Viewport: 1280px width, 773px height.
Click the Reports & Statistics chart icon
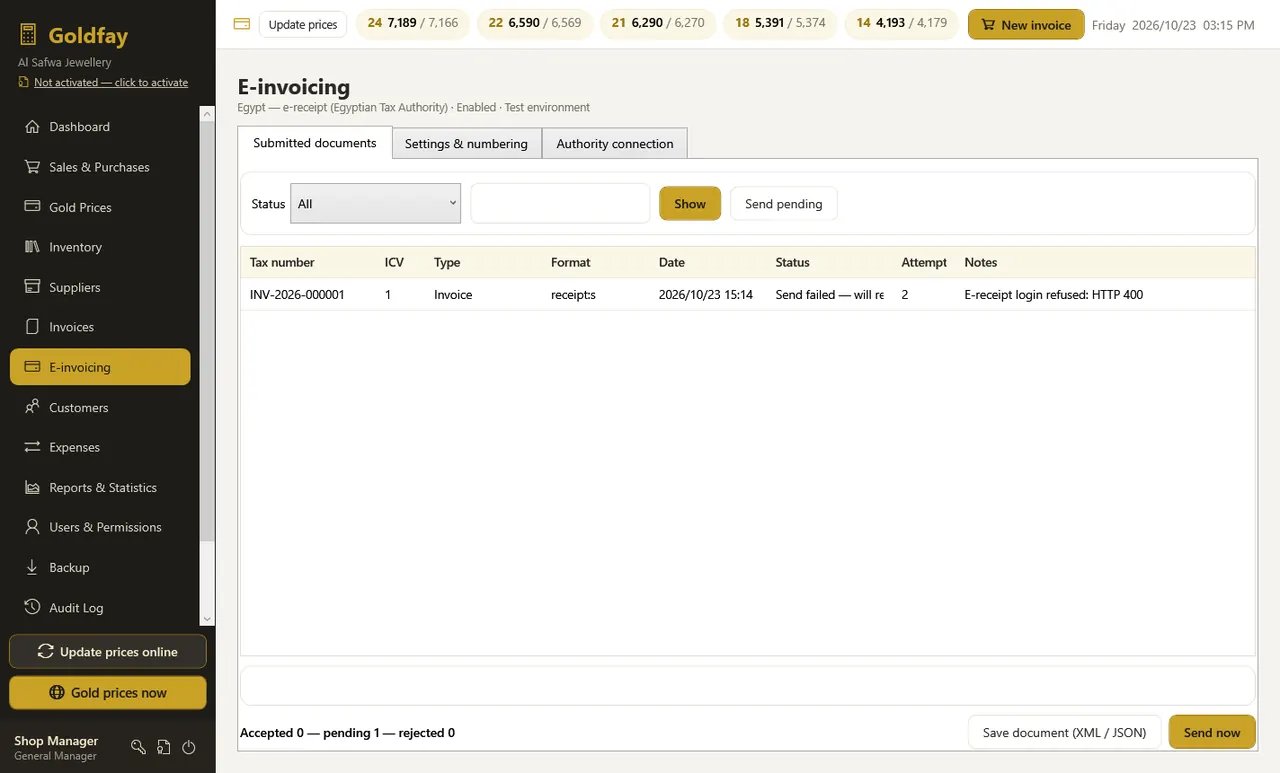coord(31,487)
